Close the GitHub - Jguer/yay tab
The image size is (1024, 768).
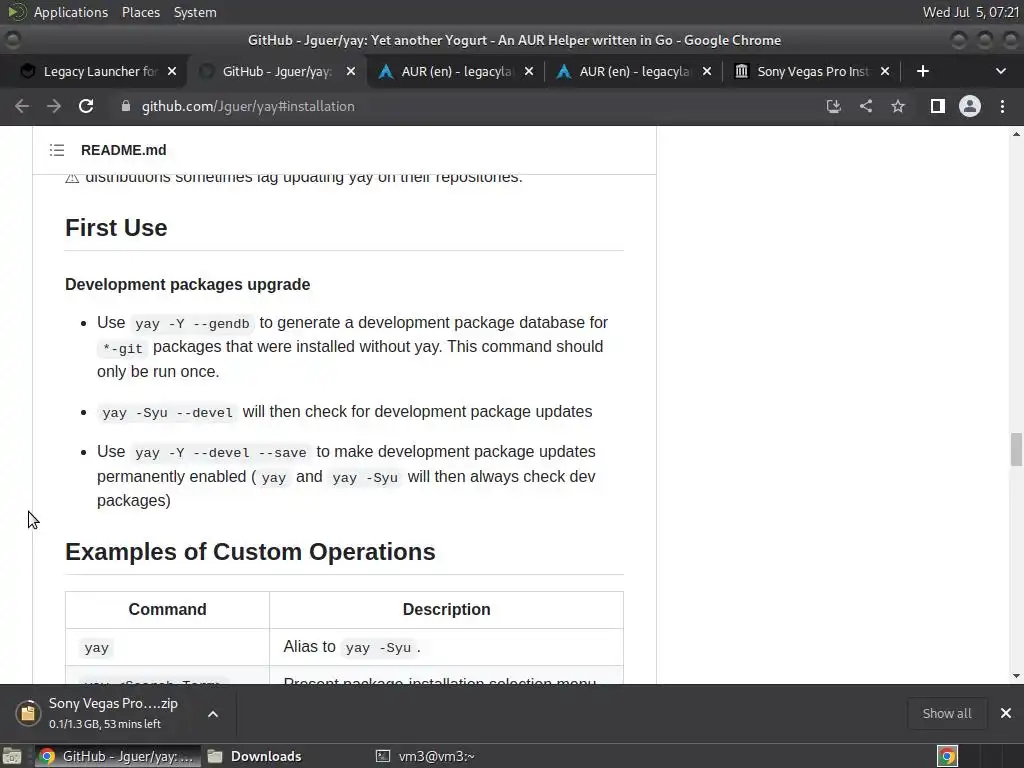351,71
